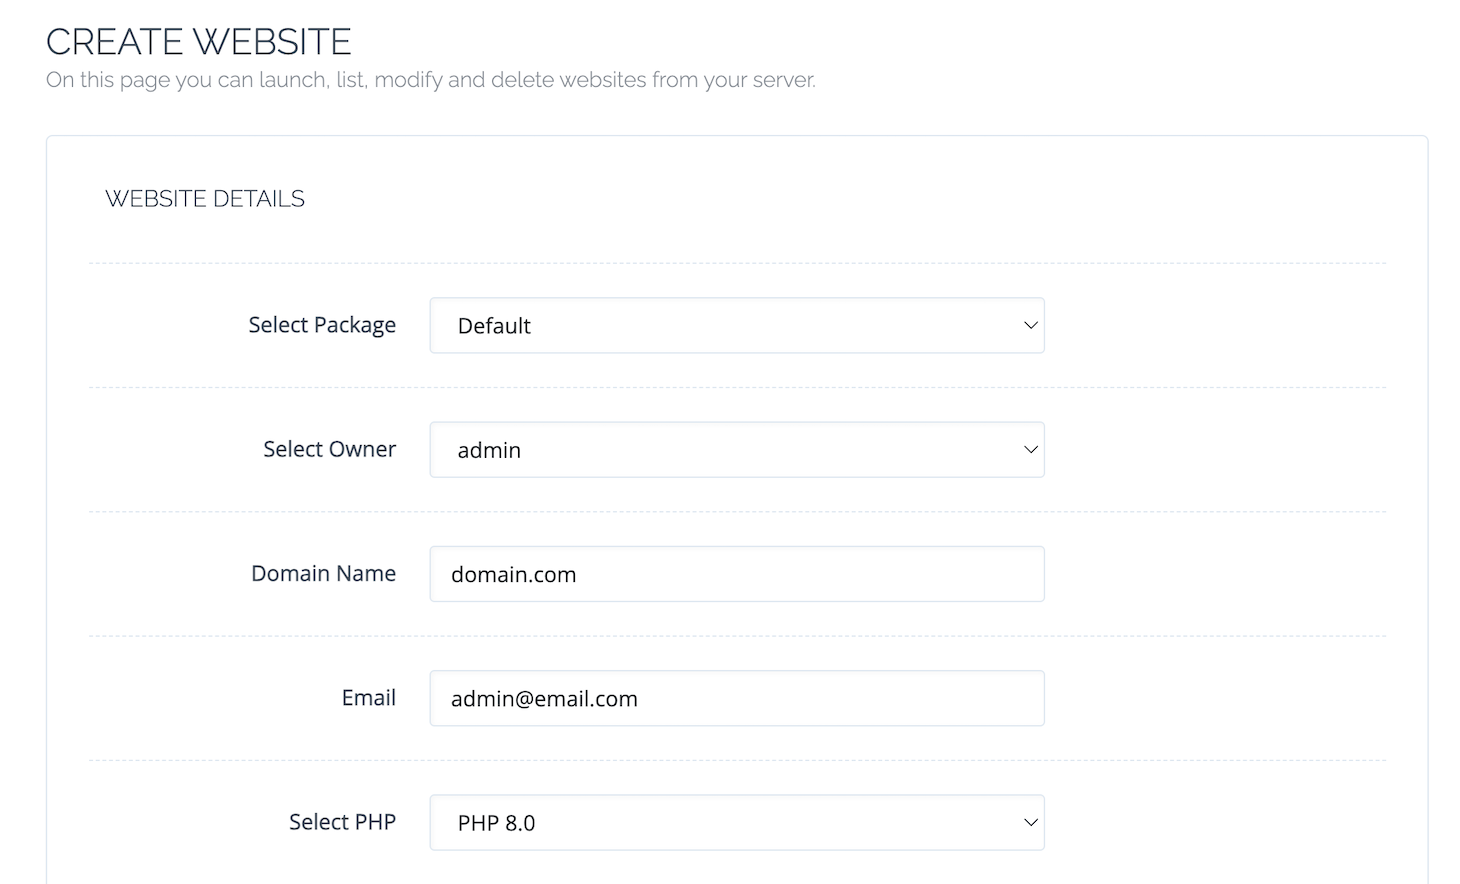Click the CREATE WEBSITE page heading
1460x884 pixels.
click(x=198, y=41)
